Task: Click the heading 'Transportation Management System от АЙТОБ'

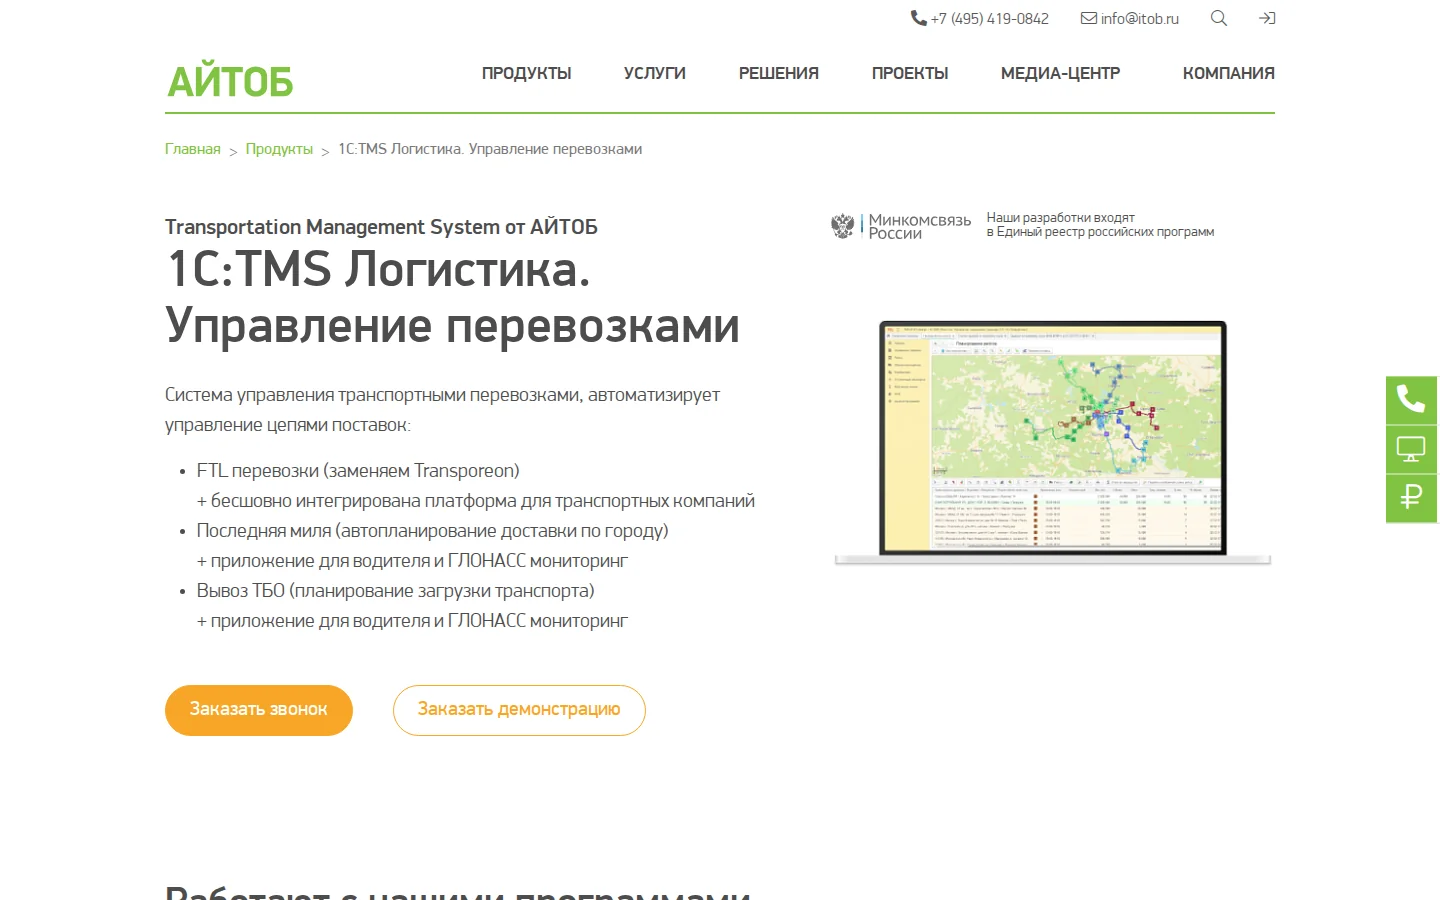Action: tap(381, 227)
